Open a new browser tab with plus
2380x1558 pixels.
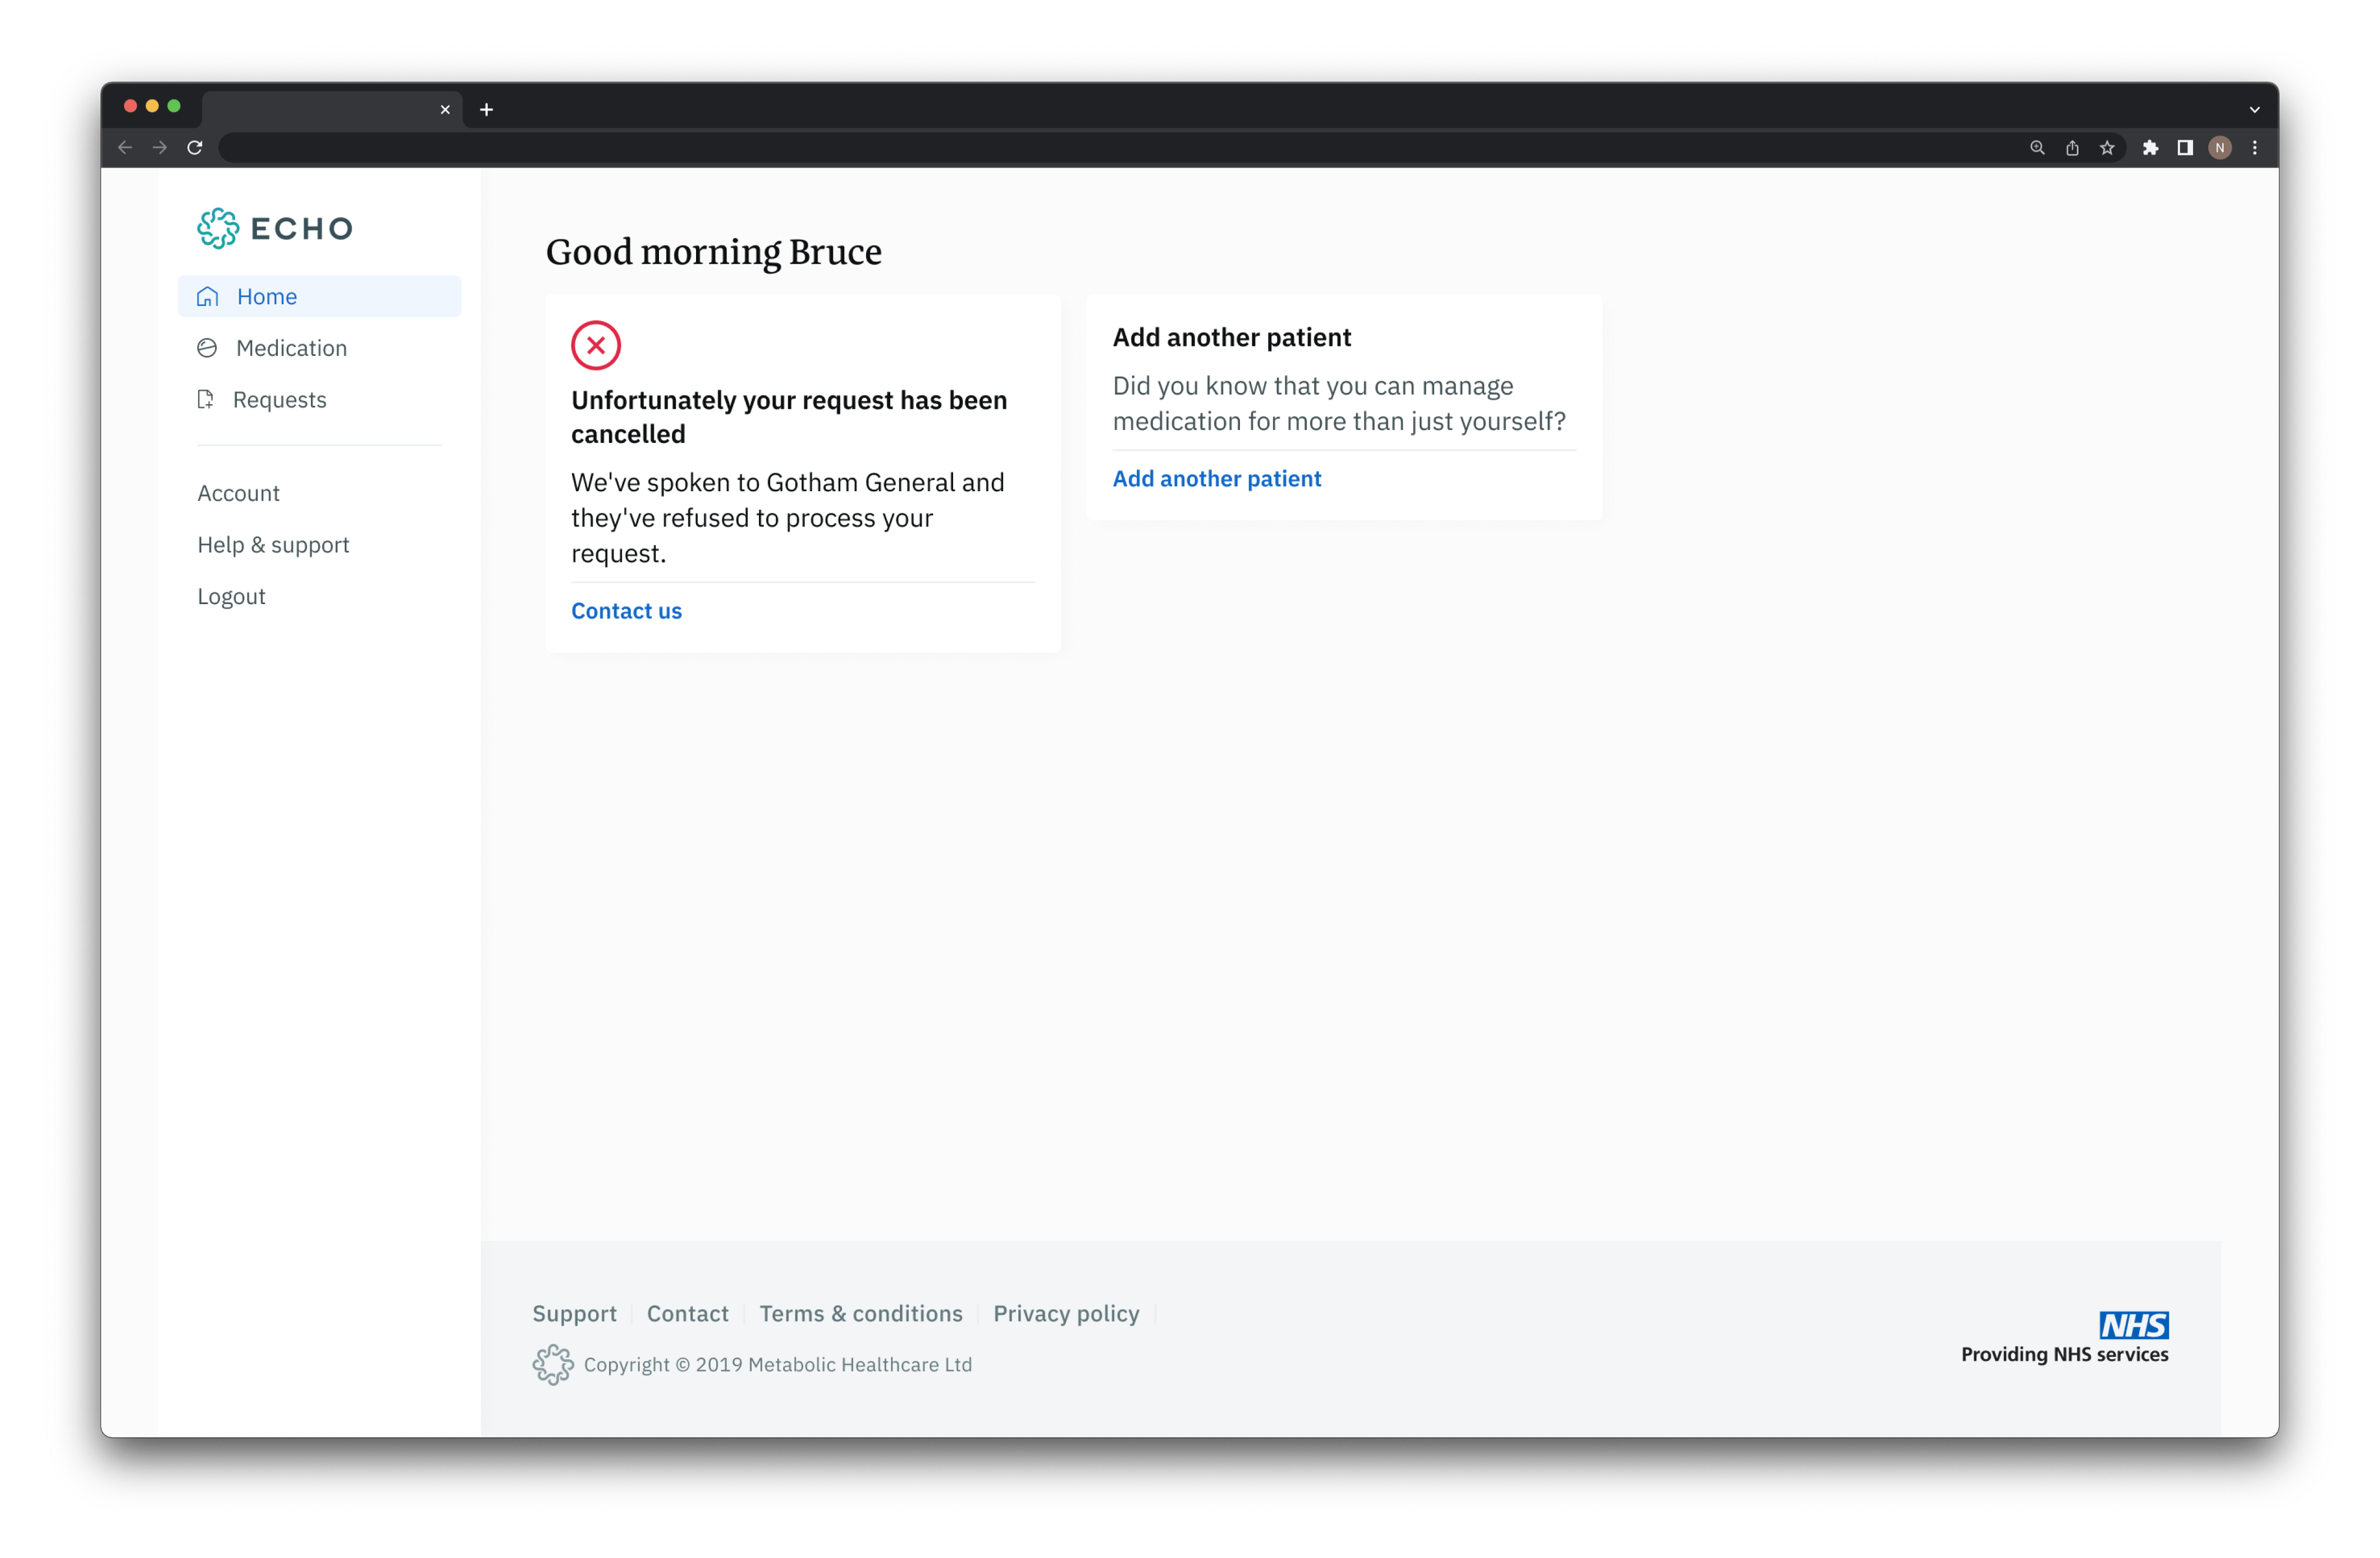pos(487,110)
